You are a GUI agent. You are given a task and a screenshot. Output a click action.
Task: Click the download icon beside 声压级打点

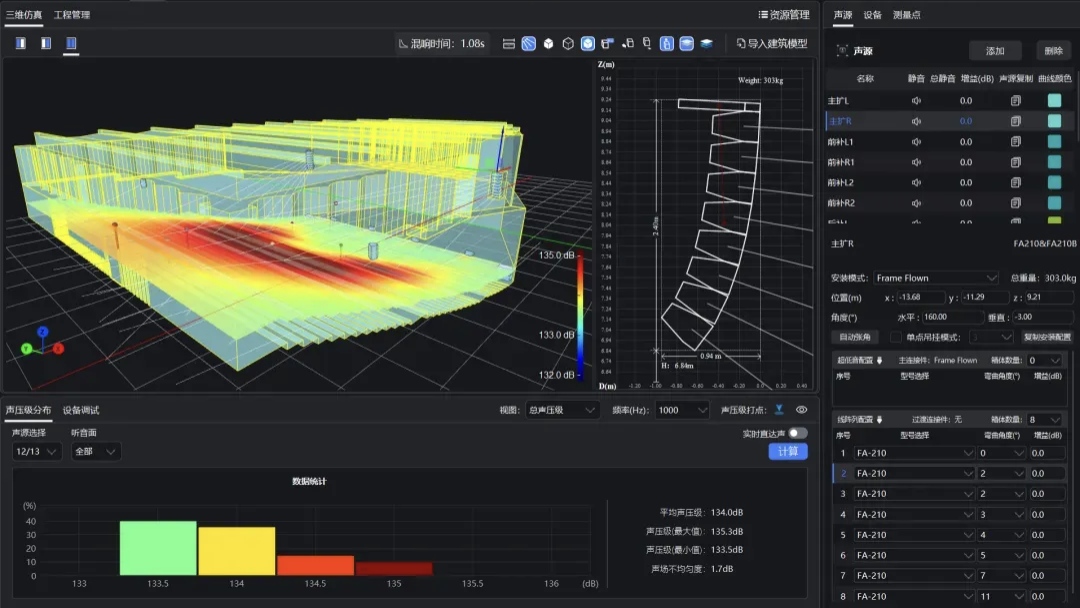pyautogui.click(x=779, y=409)
